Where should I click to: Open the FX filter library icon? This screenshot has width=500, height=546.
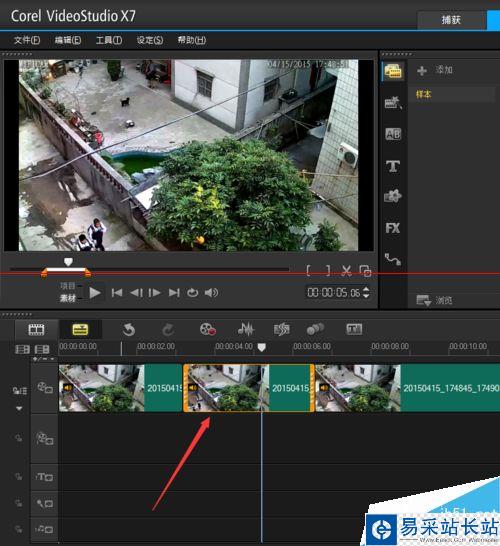pyautogui.click(x=393, y=228)
